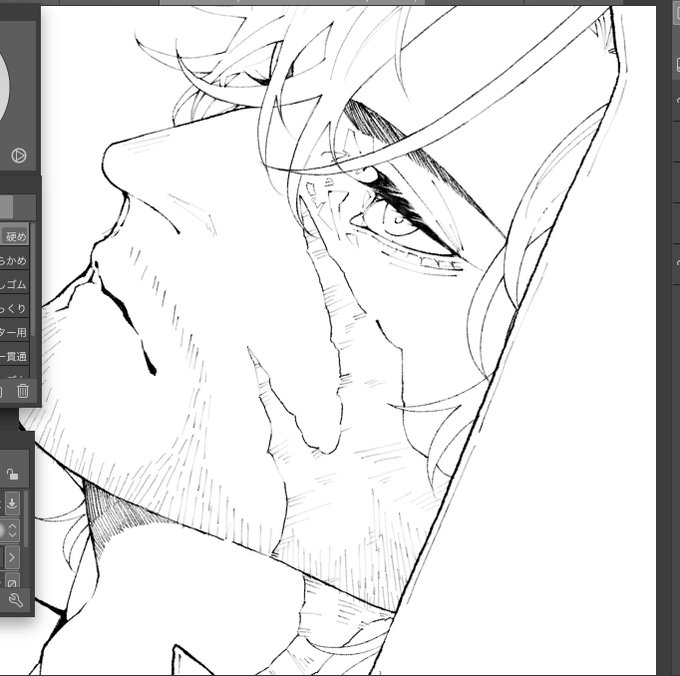Screen dimensions: 680x676
Task: Delete sub tool with the trash icon
Action: pyautogui.click(x=23, y=392)
